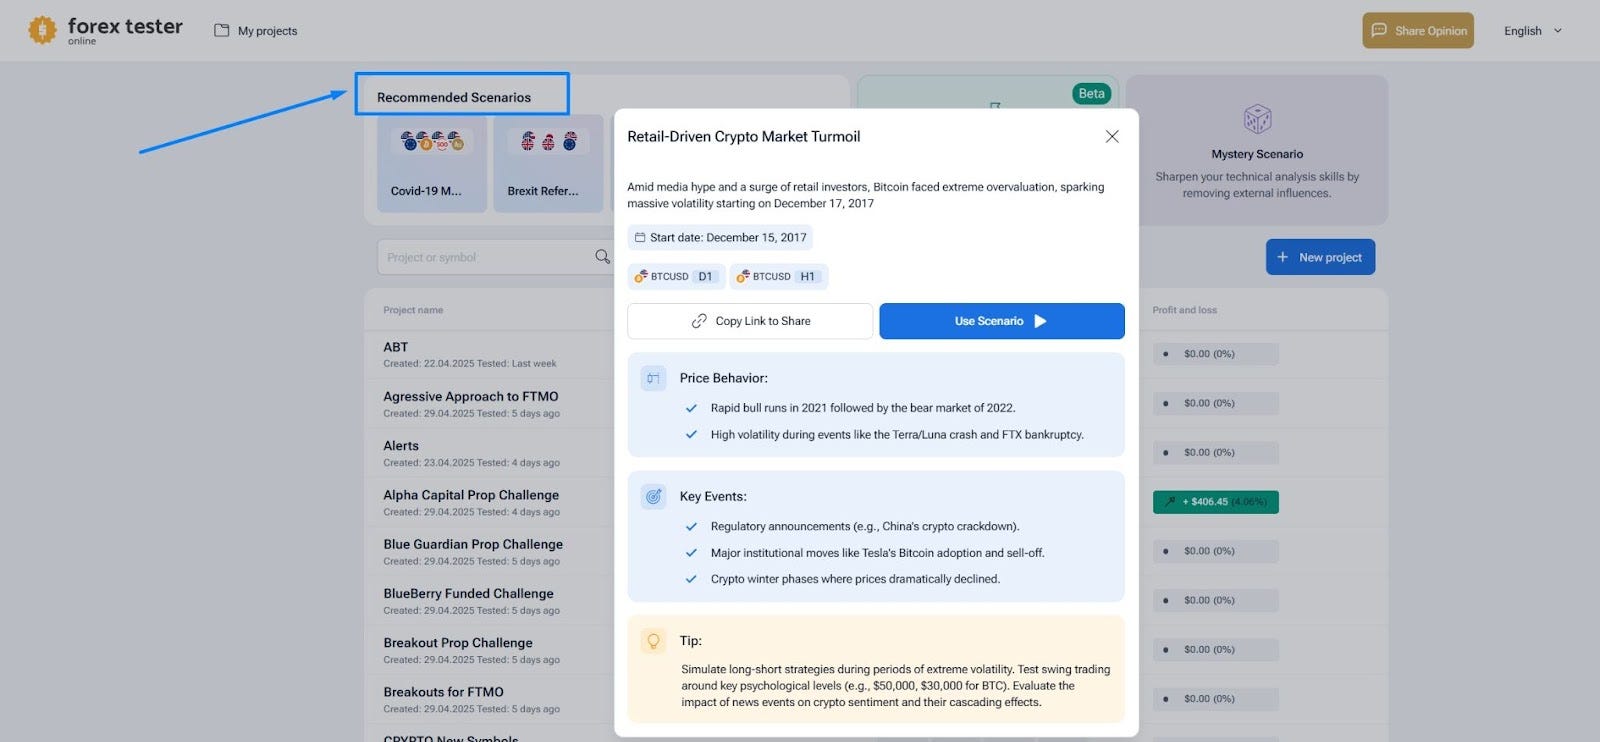
Task: Start scenario with Use Scenario button
Action: click(x=1002, y=321)
